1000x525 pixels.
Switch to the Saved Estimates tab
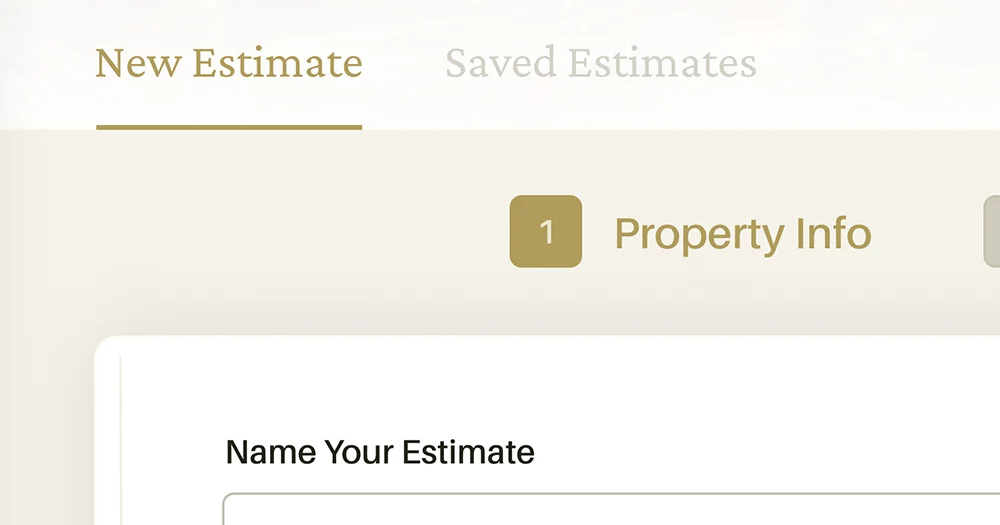pyautogui.click(x=600, y=63)
